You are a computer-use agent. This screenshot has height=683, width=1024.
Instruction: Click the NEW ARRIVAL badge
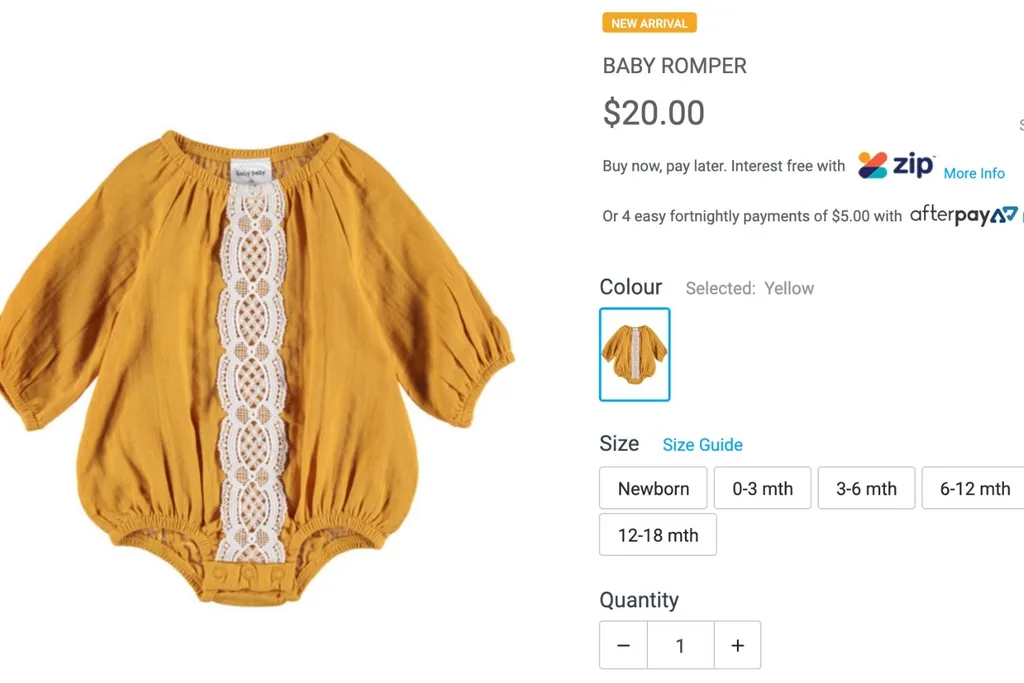(648, 22)
